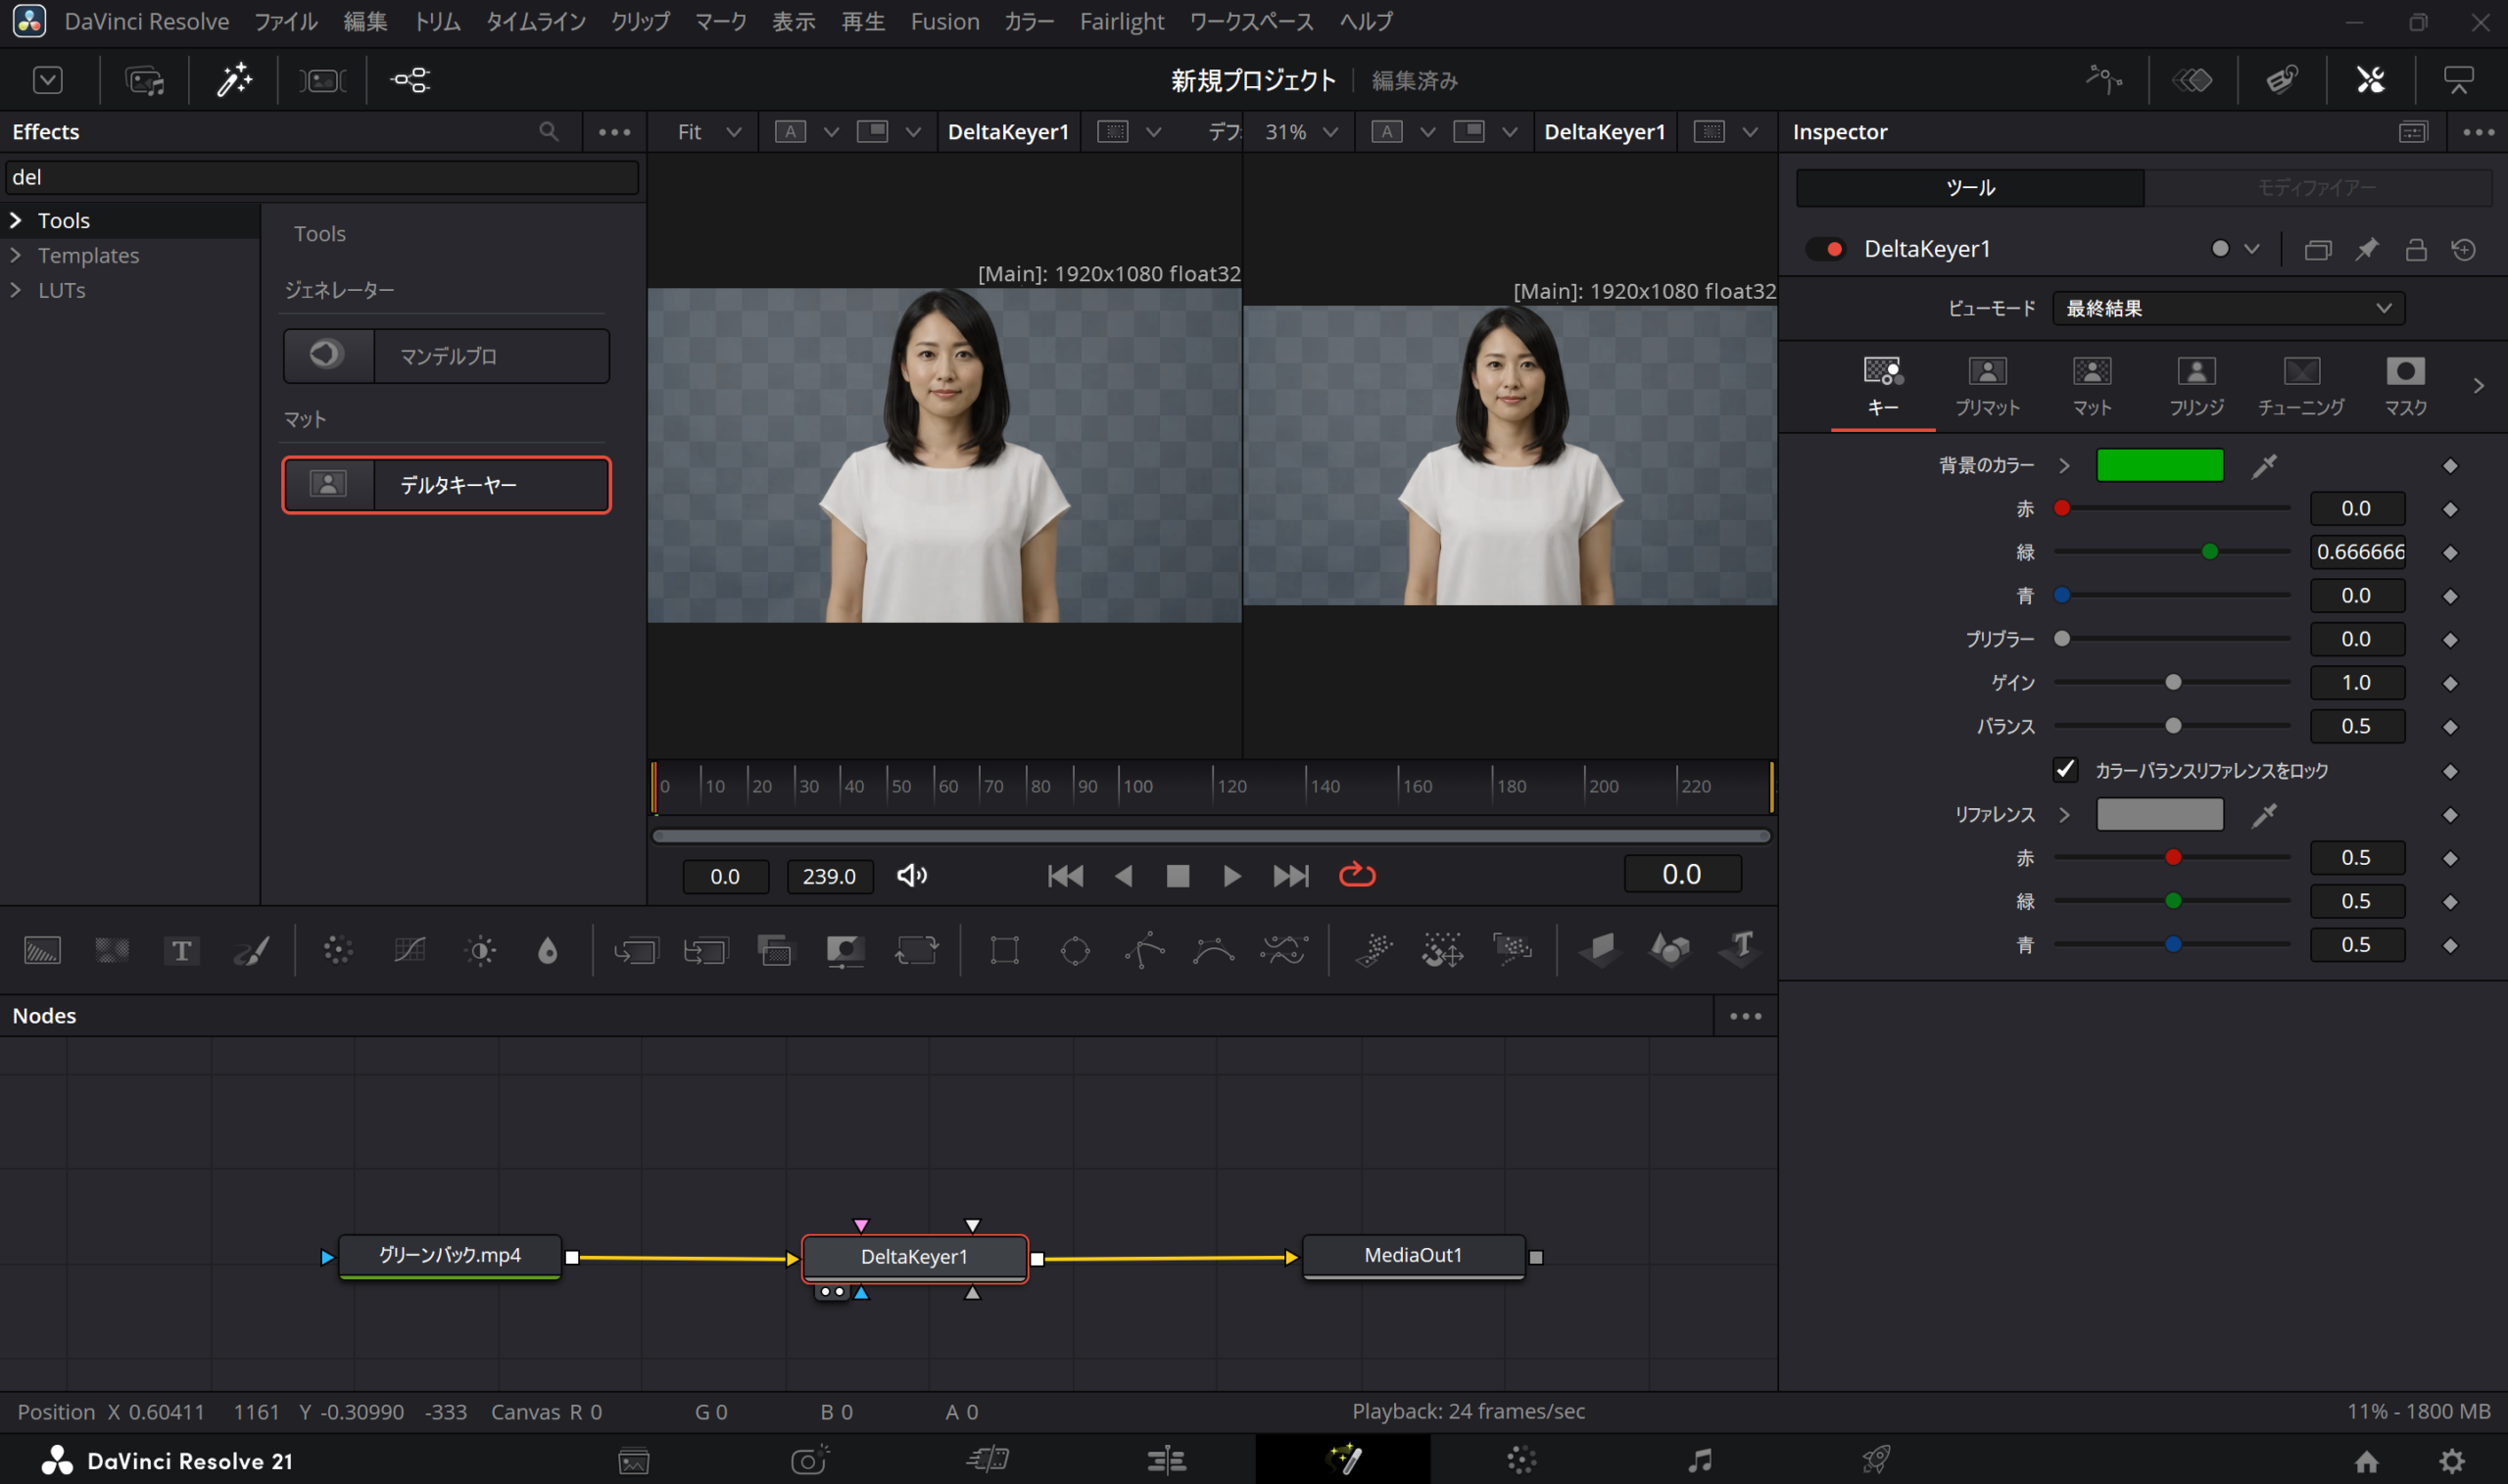The height and width of the screenshot is (1484, 2508).
Task: Open the Fusion menu
Action: (944, 21)
